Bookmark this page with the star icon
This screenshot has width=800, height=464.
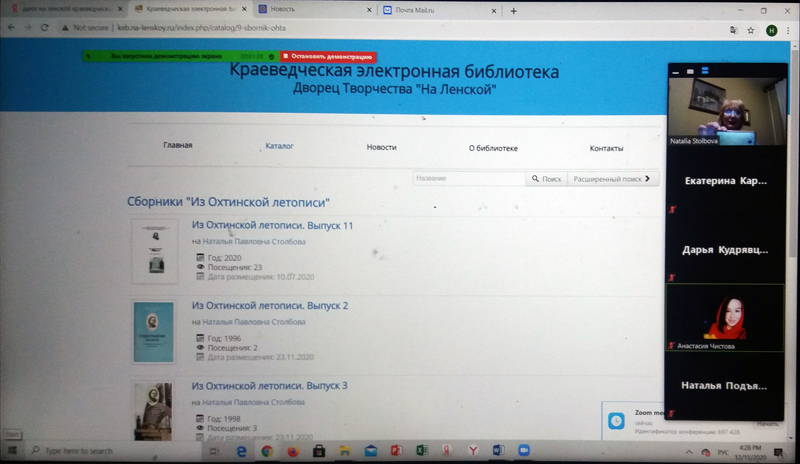[751, 31]
